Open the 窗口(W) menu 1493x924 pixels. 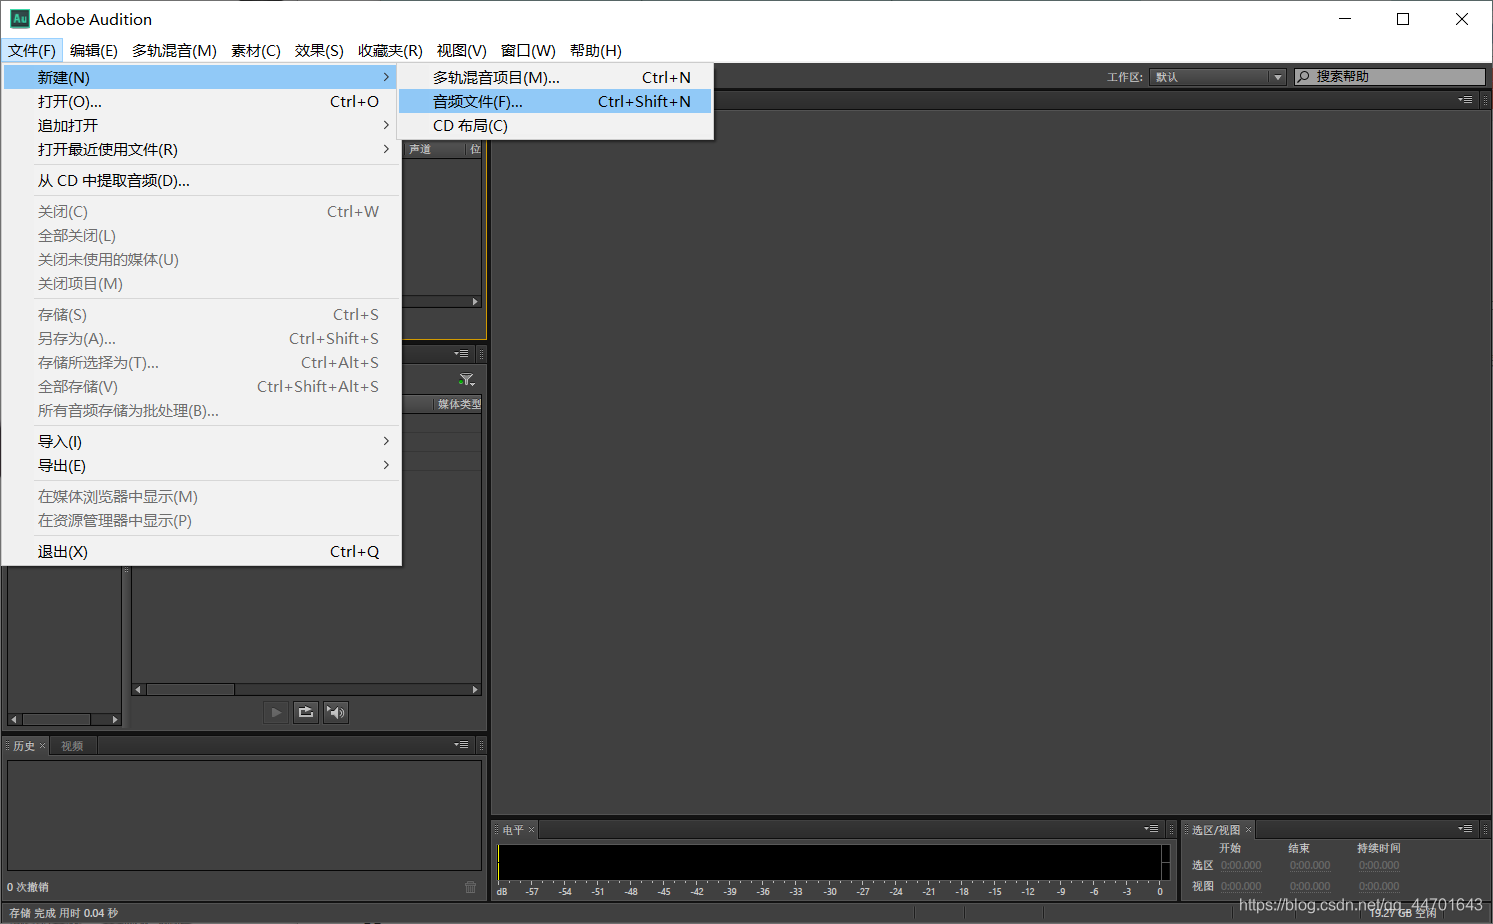[528, 51]
